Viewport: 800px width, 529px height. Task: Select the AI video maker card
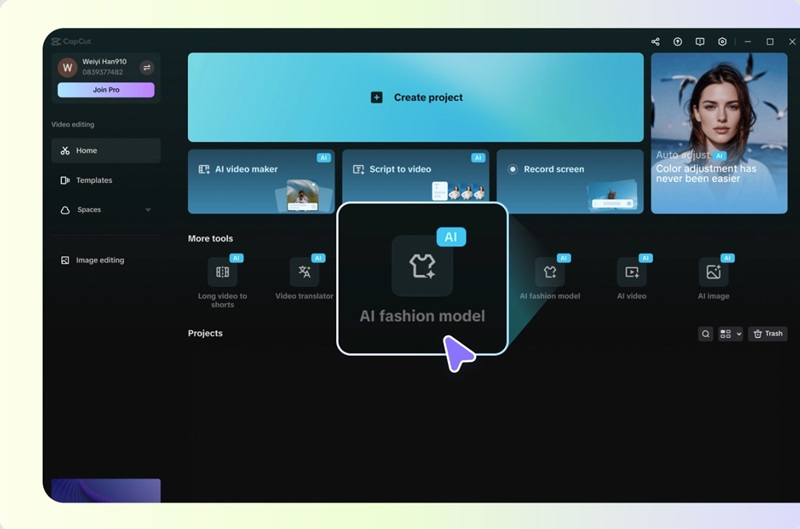pyautogui.click(x=261, y=181)
